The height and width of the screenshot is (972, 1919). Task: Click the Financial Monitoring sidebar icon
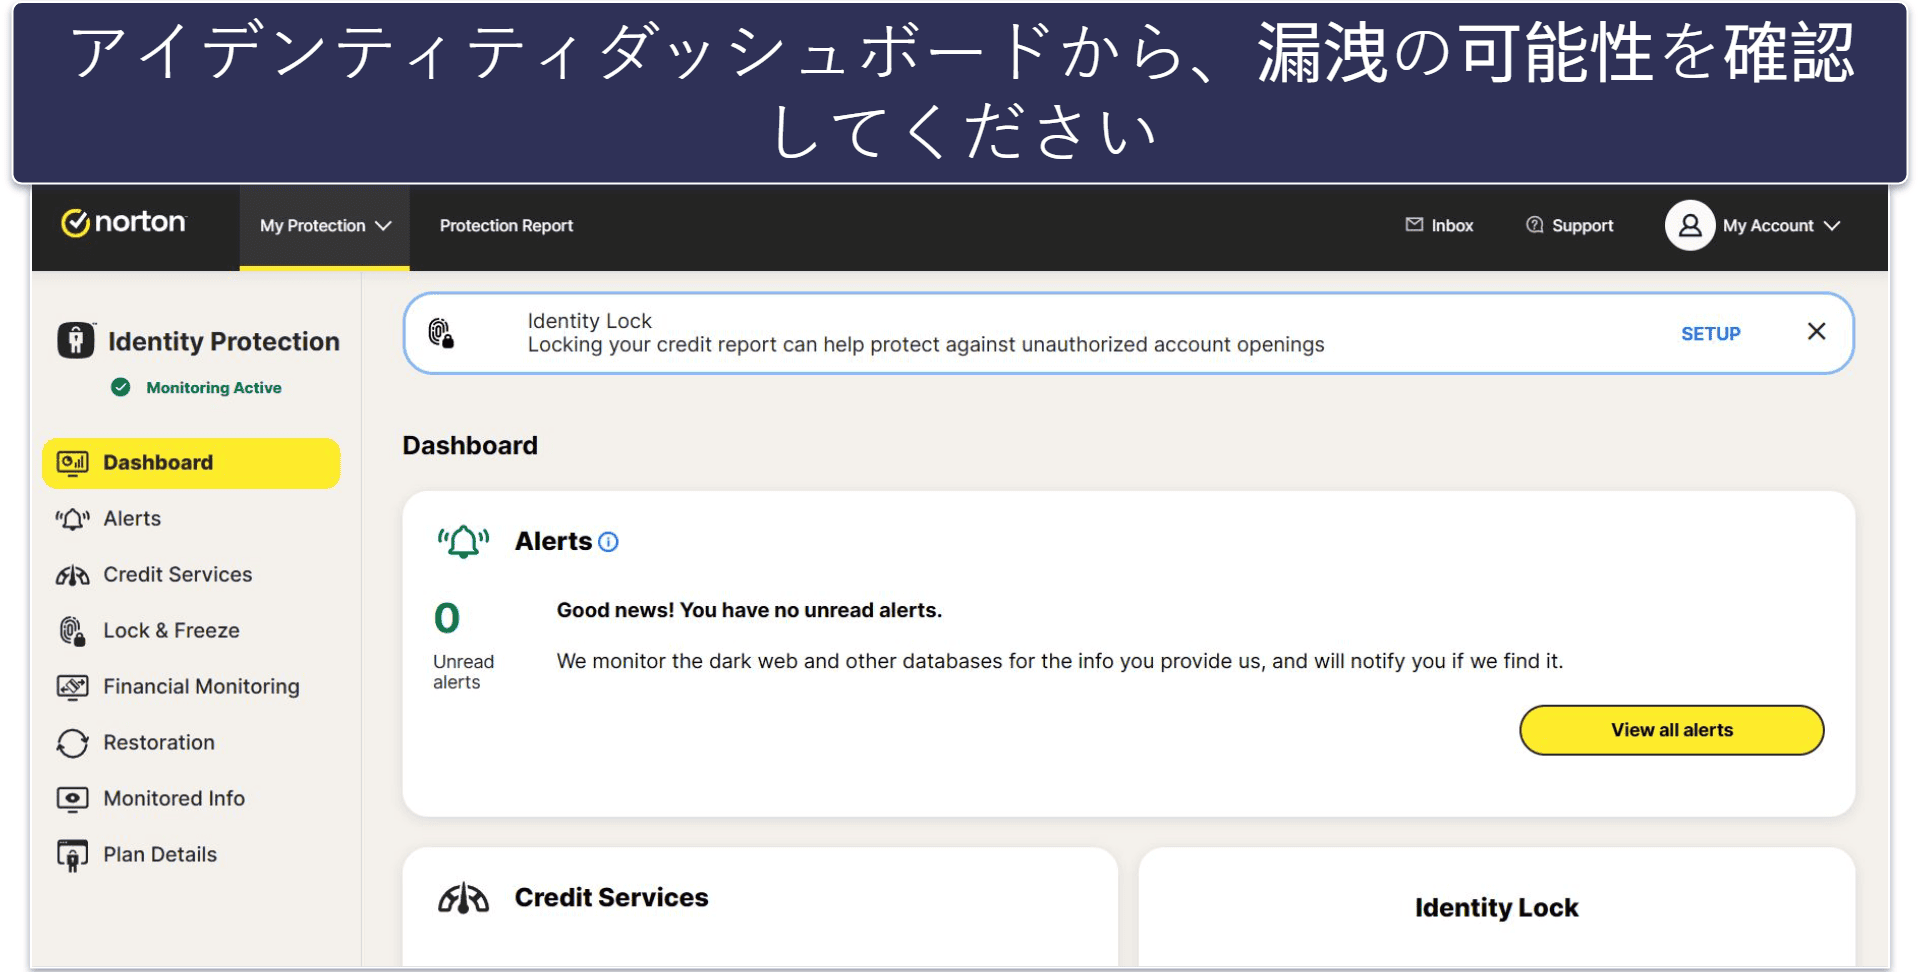[x=72, y=687]
